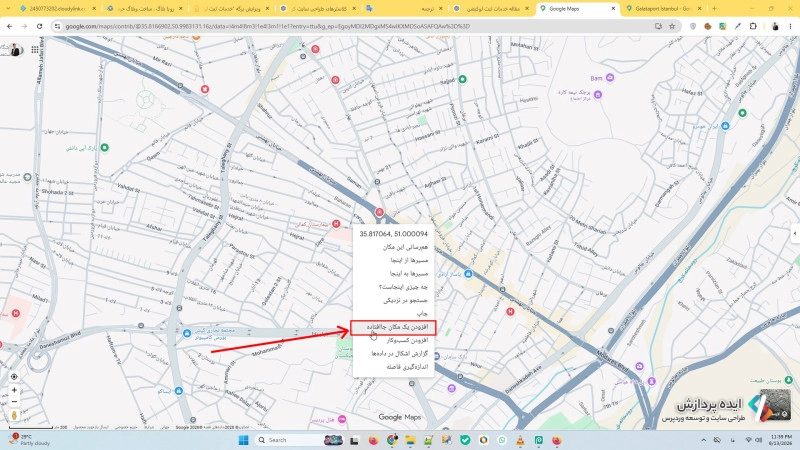Close the Google Maps tab
The width and height of the screenshot is (800, 450).
click(x=613, y=9)
